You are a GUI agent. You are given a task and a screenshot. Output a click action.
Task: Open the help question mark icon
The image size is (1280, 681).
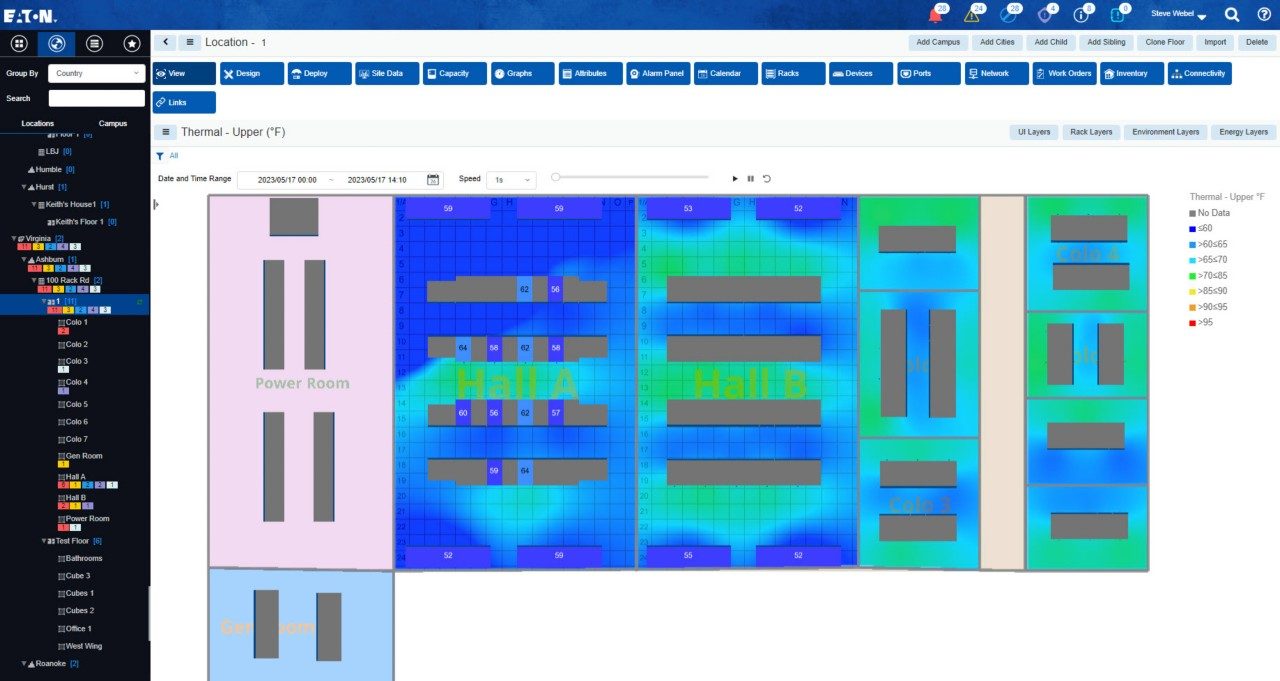[x=1264, y=15]
